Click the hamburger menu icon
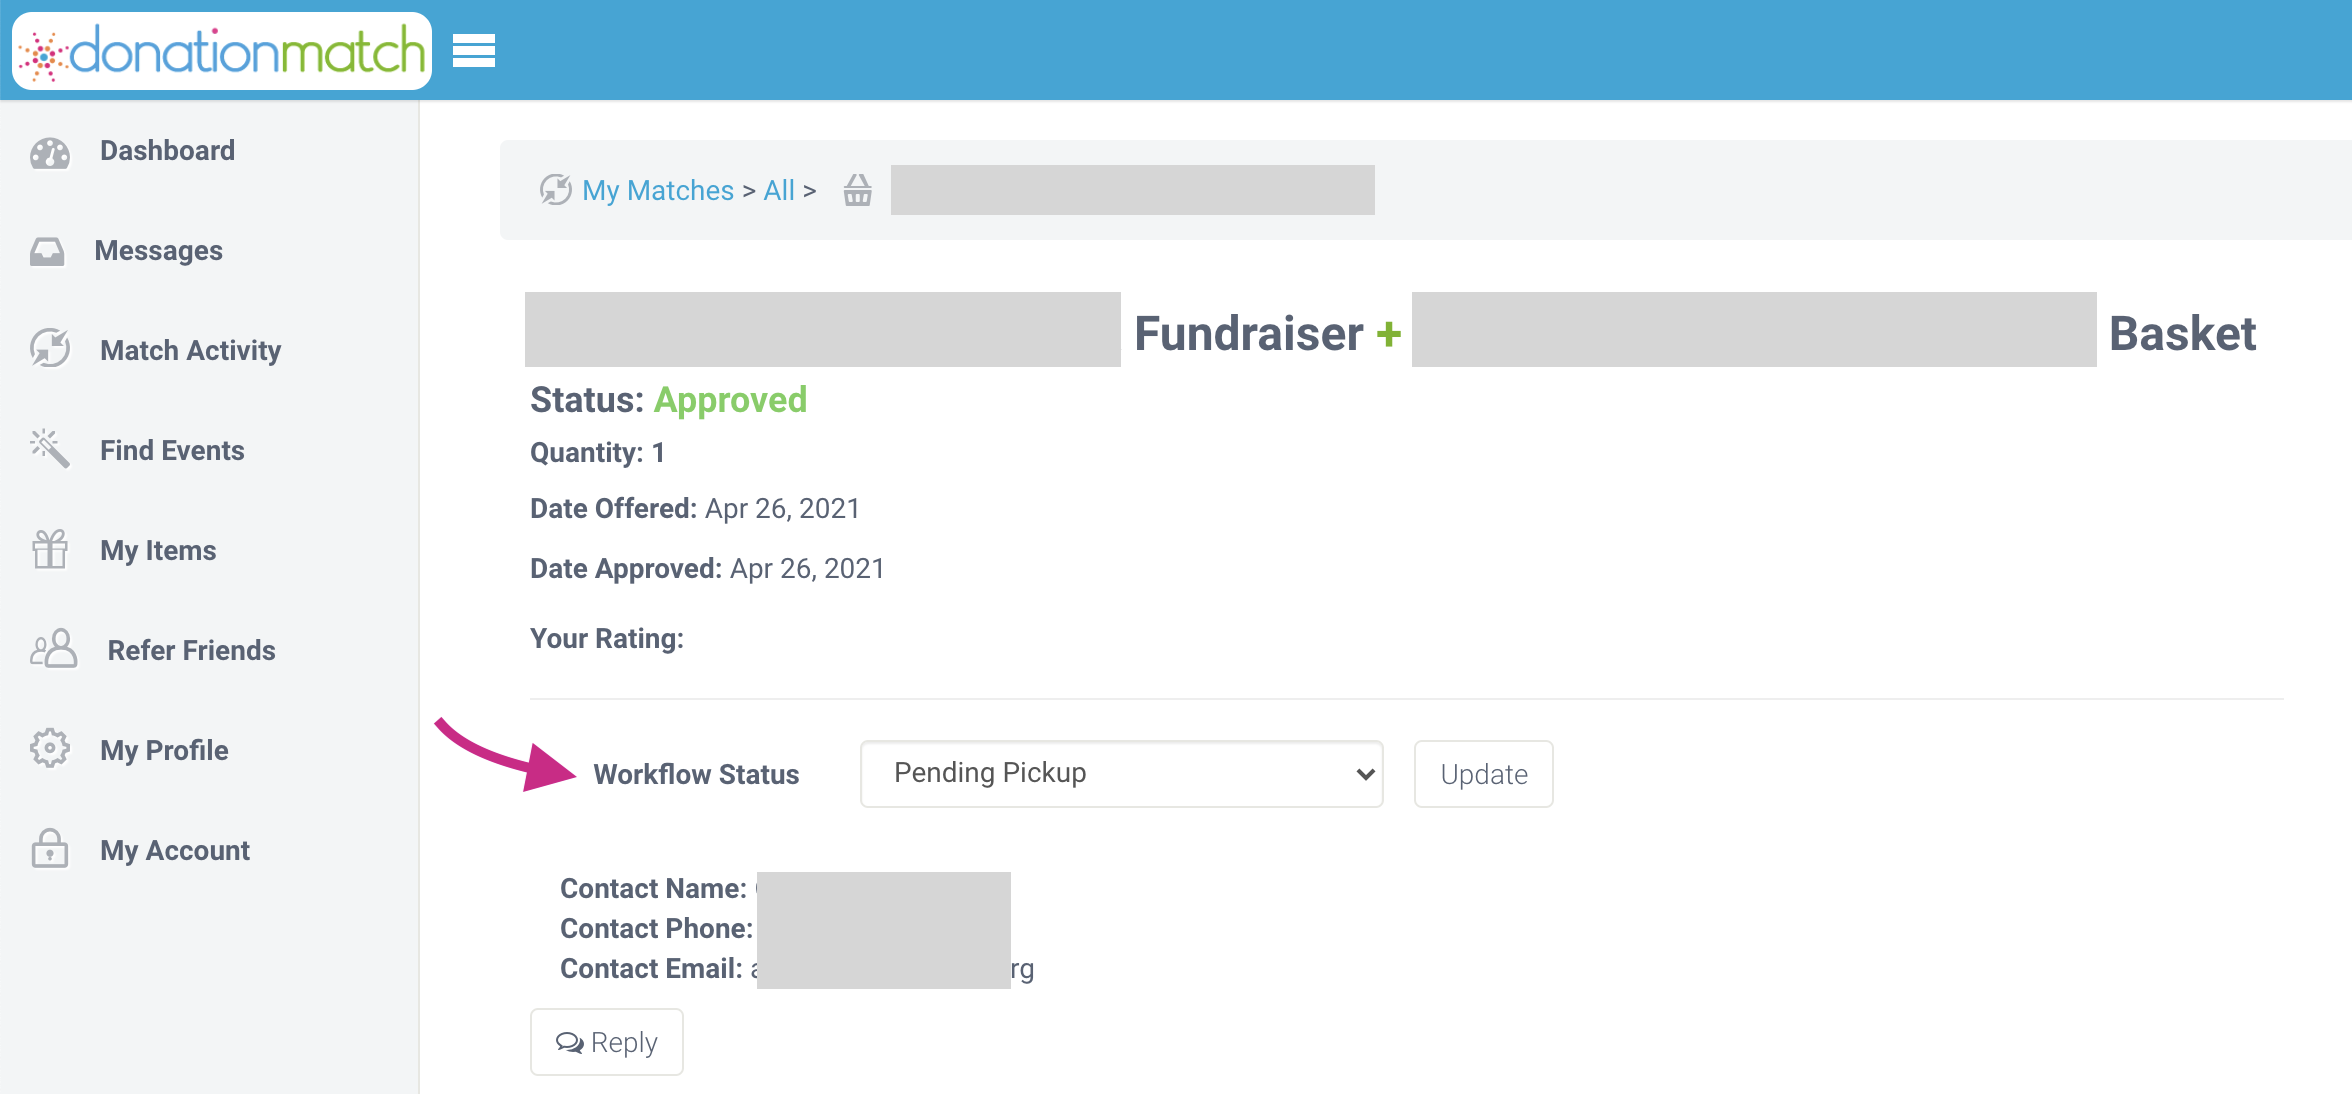2352x1094 pixels. coord(473,50)
